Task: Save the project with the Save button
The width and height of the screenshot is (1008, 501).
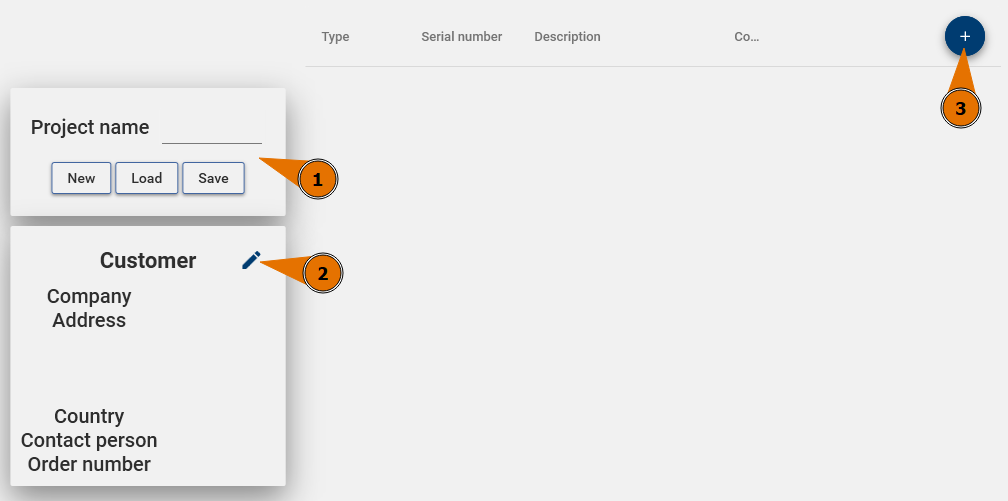Action: (x=213, y=178)
